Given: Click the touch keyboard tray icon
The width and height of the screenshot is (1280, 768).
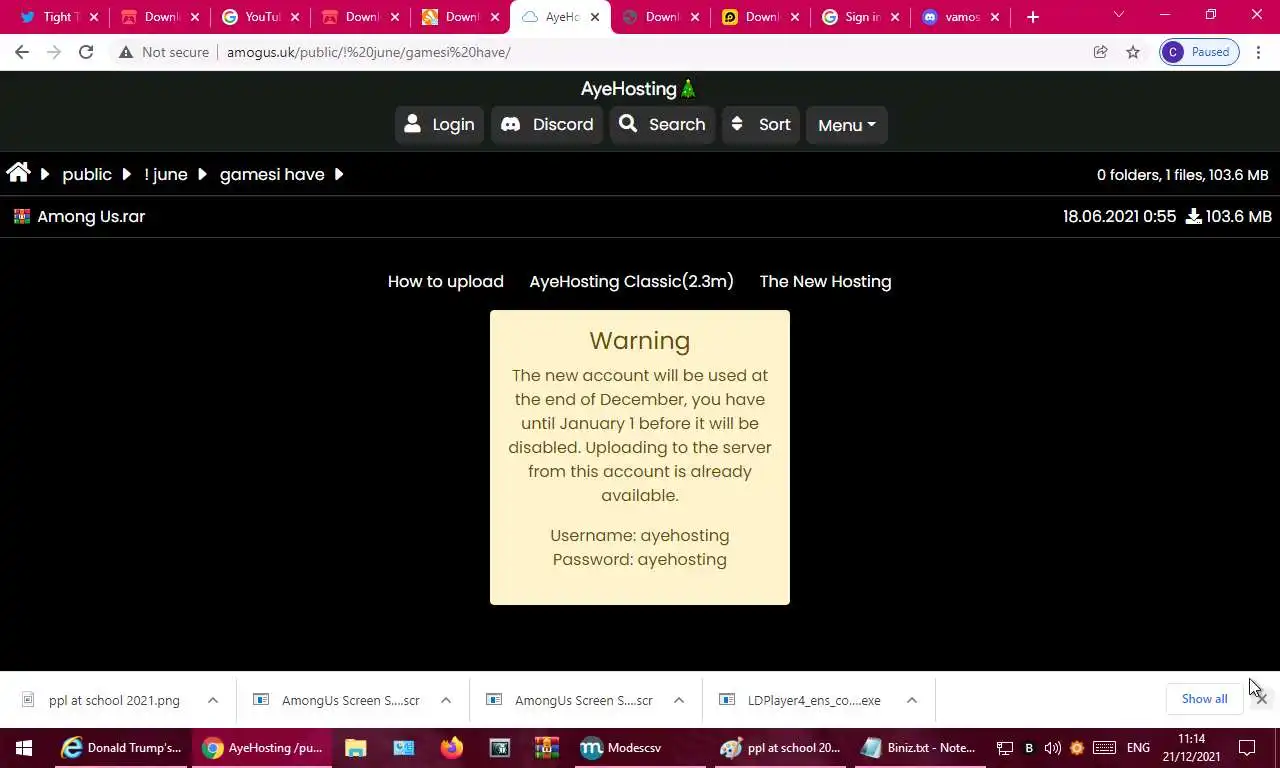Looking at the screenshot, I should pos(1104,748).
